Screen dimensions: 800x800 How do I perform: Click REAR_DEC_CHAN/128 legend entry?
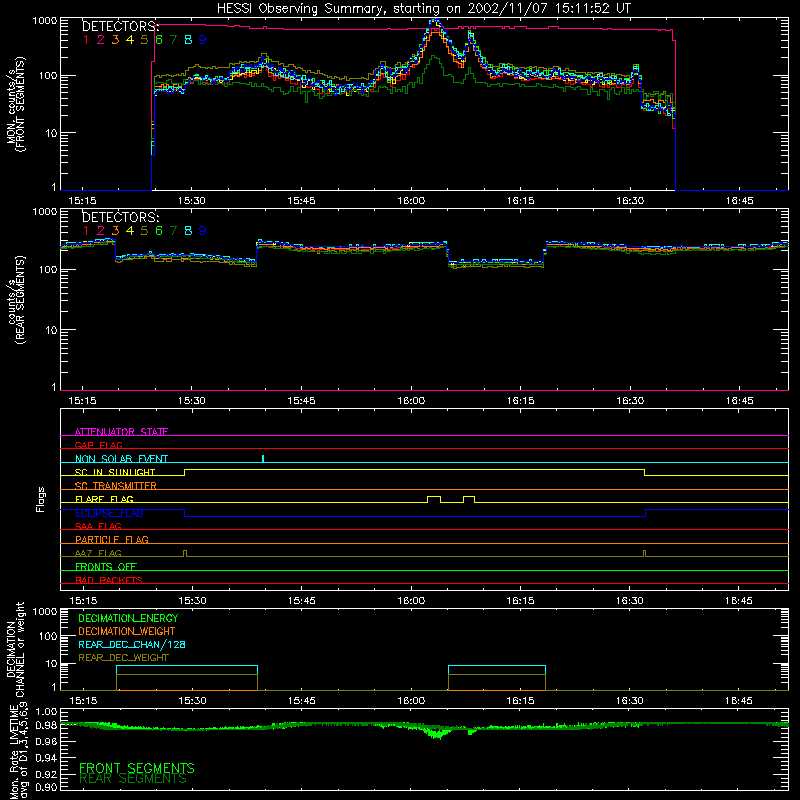point(132,644)
